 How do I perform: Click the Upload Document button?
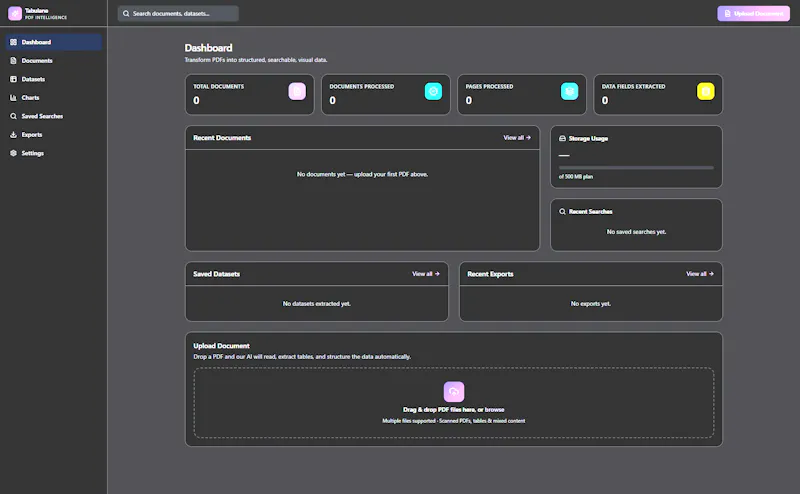tap(754, 14)
